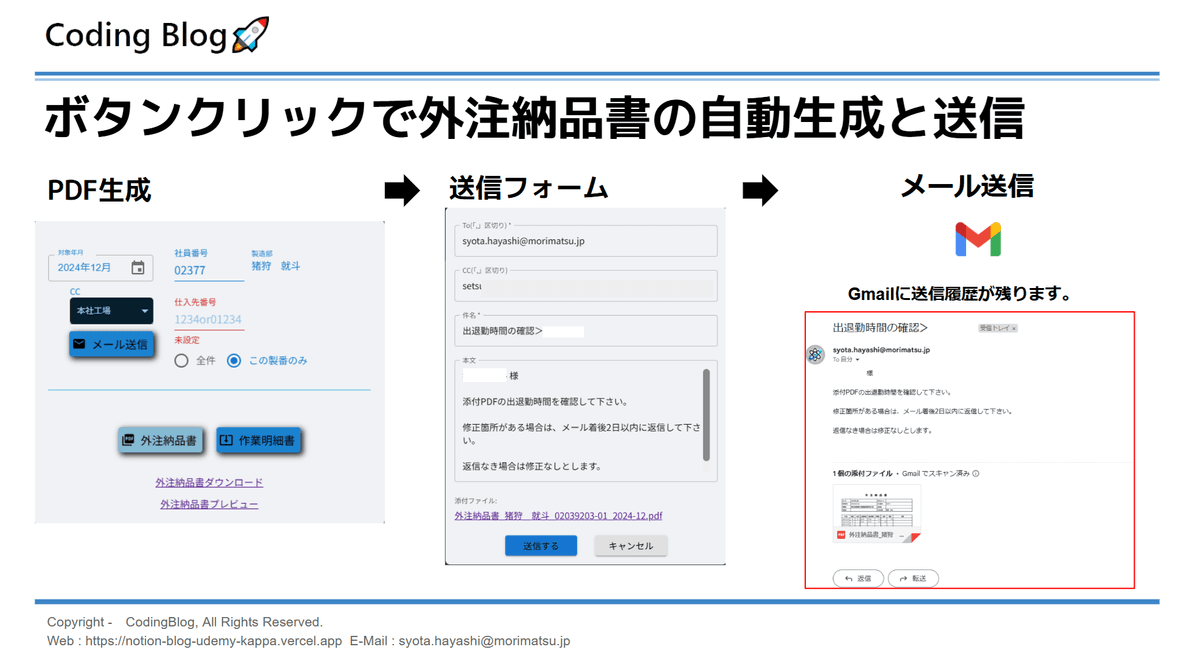The height and width of the screenshot is (672, 1200).
Task: Remove the 受信トレイ label via its x
Action: click(x=1013, y=328)
